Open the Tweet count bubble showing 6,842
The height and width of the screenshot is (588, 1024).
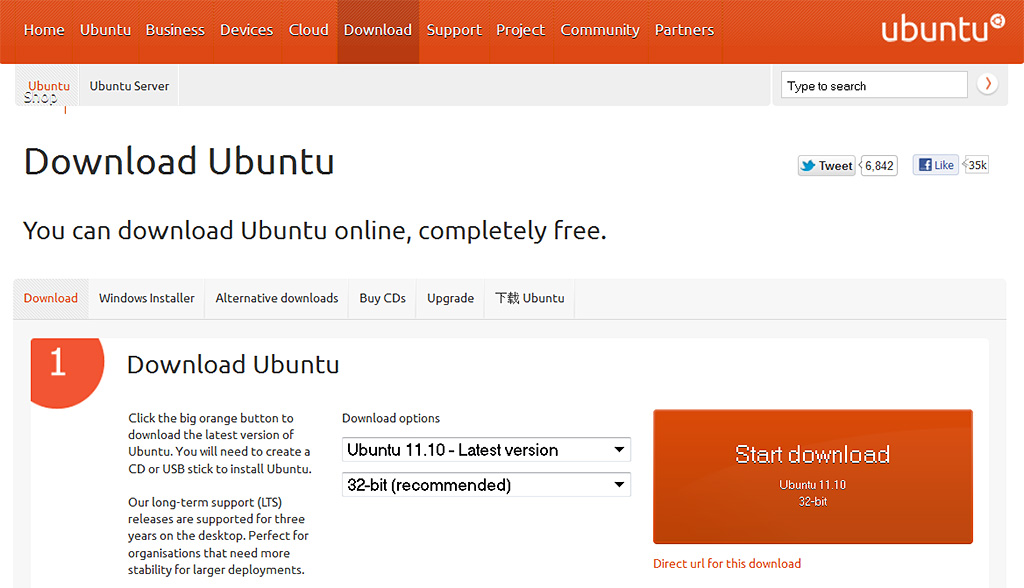pos(879,165)
